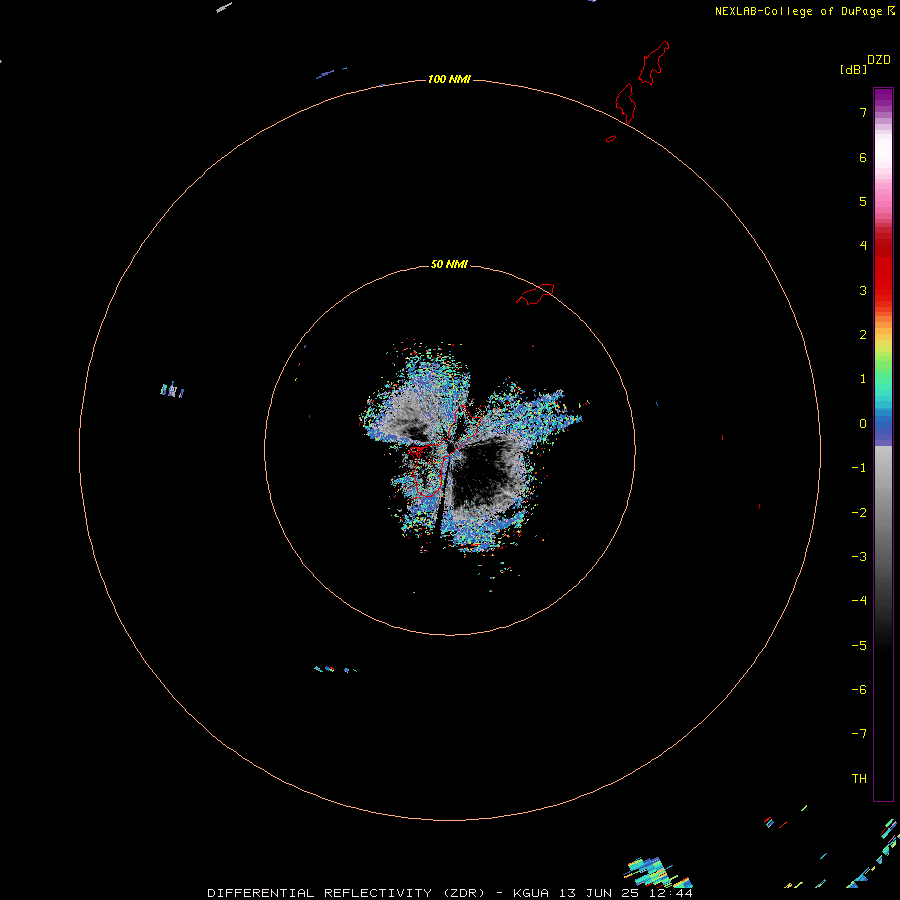Click the TH threshold label on legend
The height and width of the screenshot is (900, 900).
click(x=859, y=779)
